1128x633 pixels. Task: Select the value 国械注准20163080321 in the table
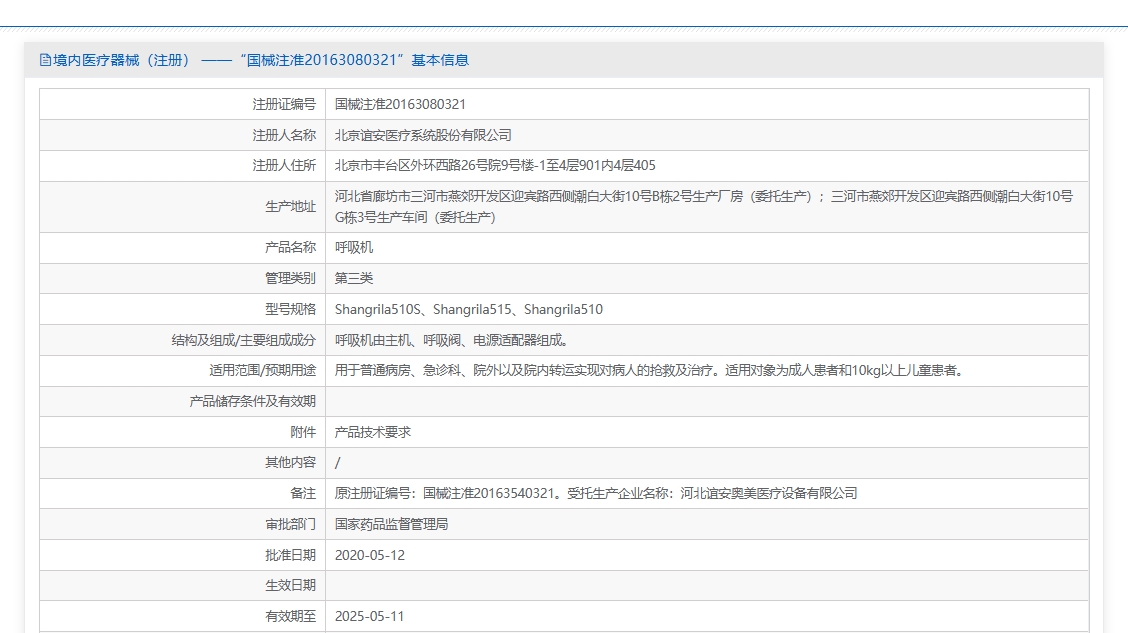(400, 104)
